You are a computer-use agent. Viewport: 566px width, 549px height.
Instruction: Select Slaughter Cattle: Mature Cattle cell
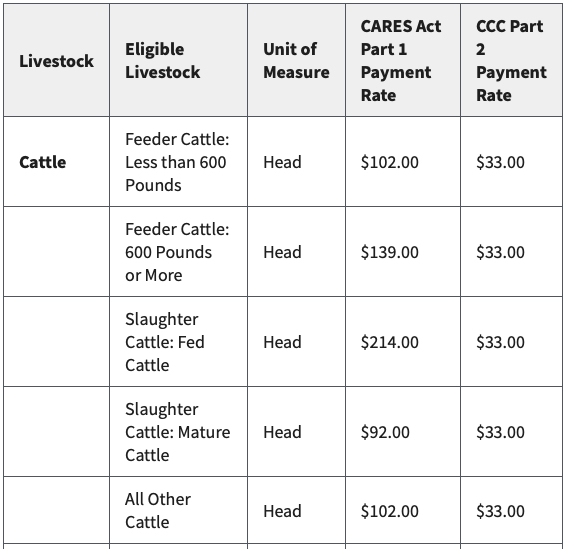(x=178, y=432)
